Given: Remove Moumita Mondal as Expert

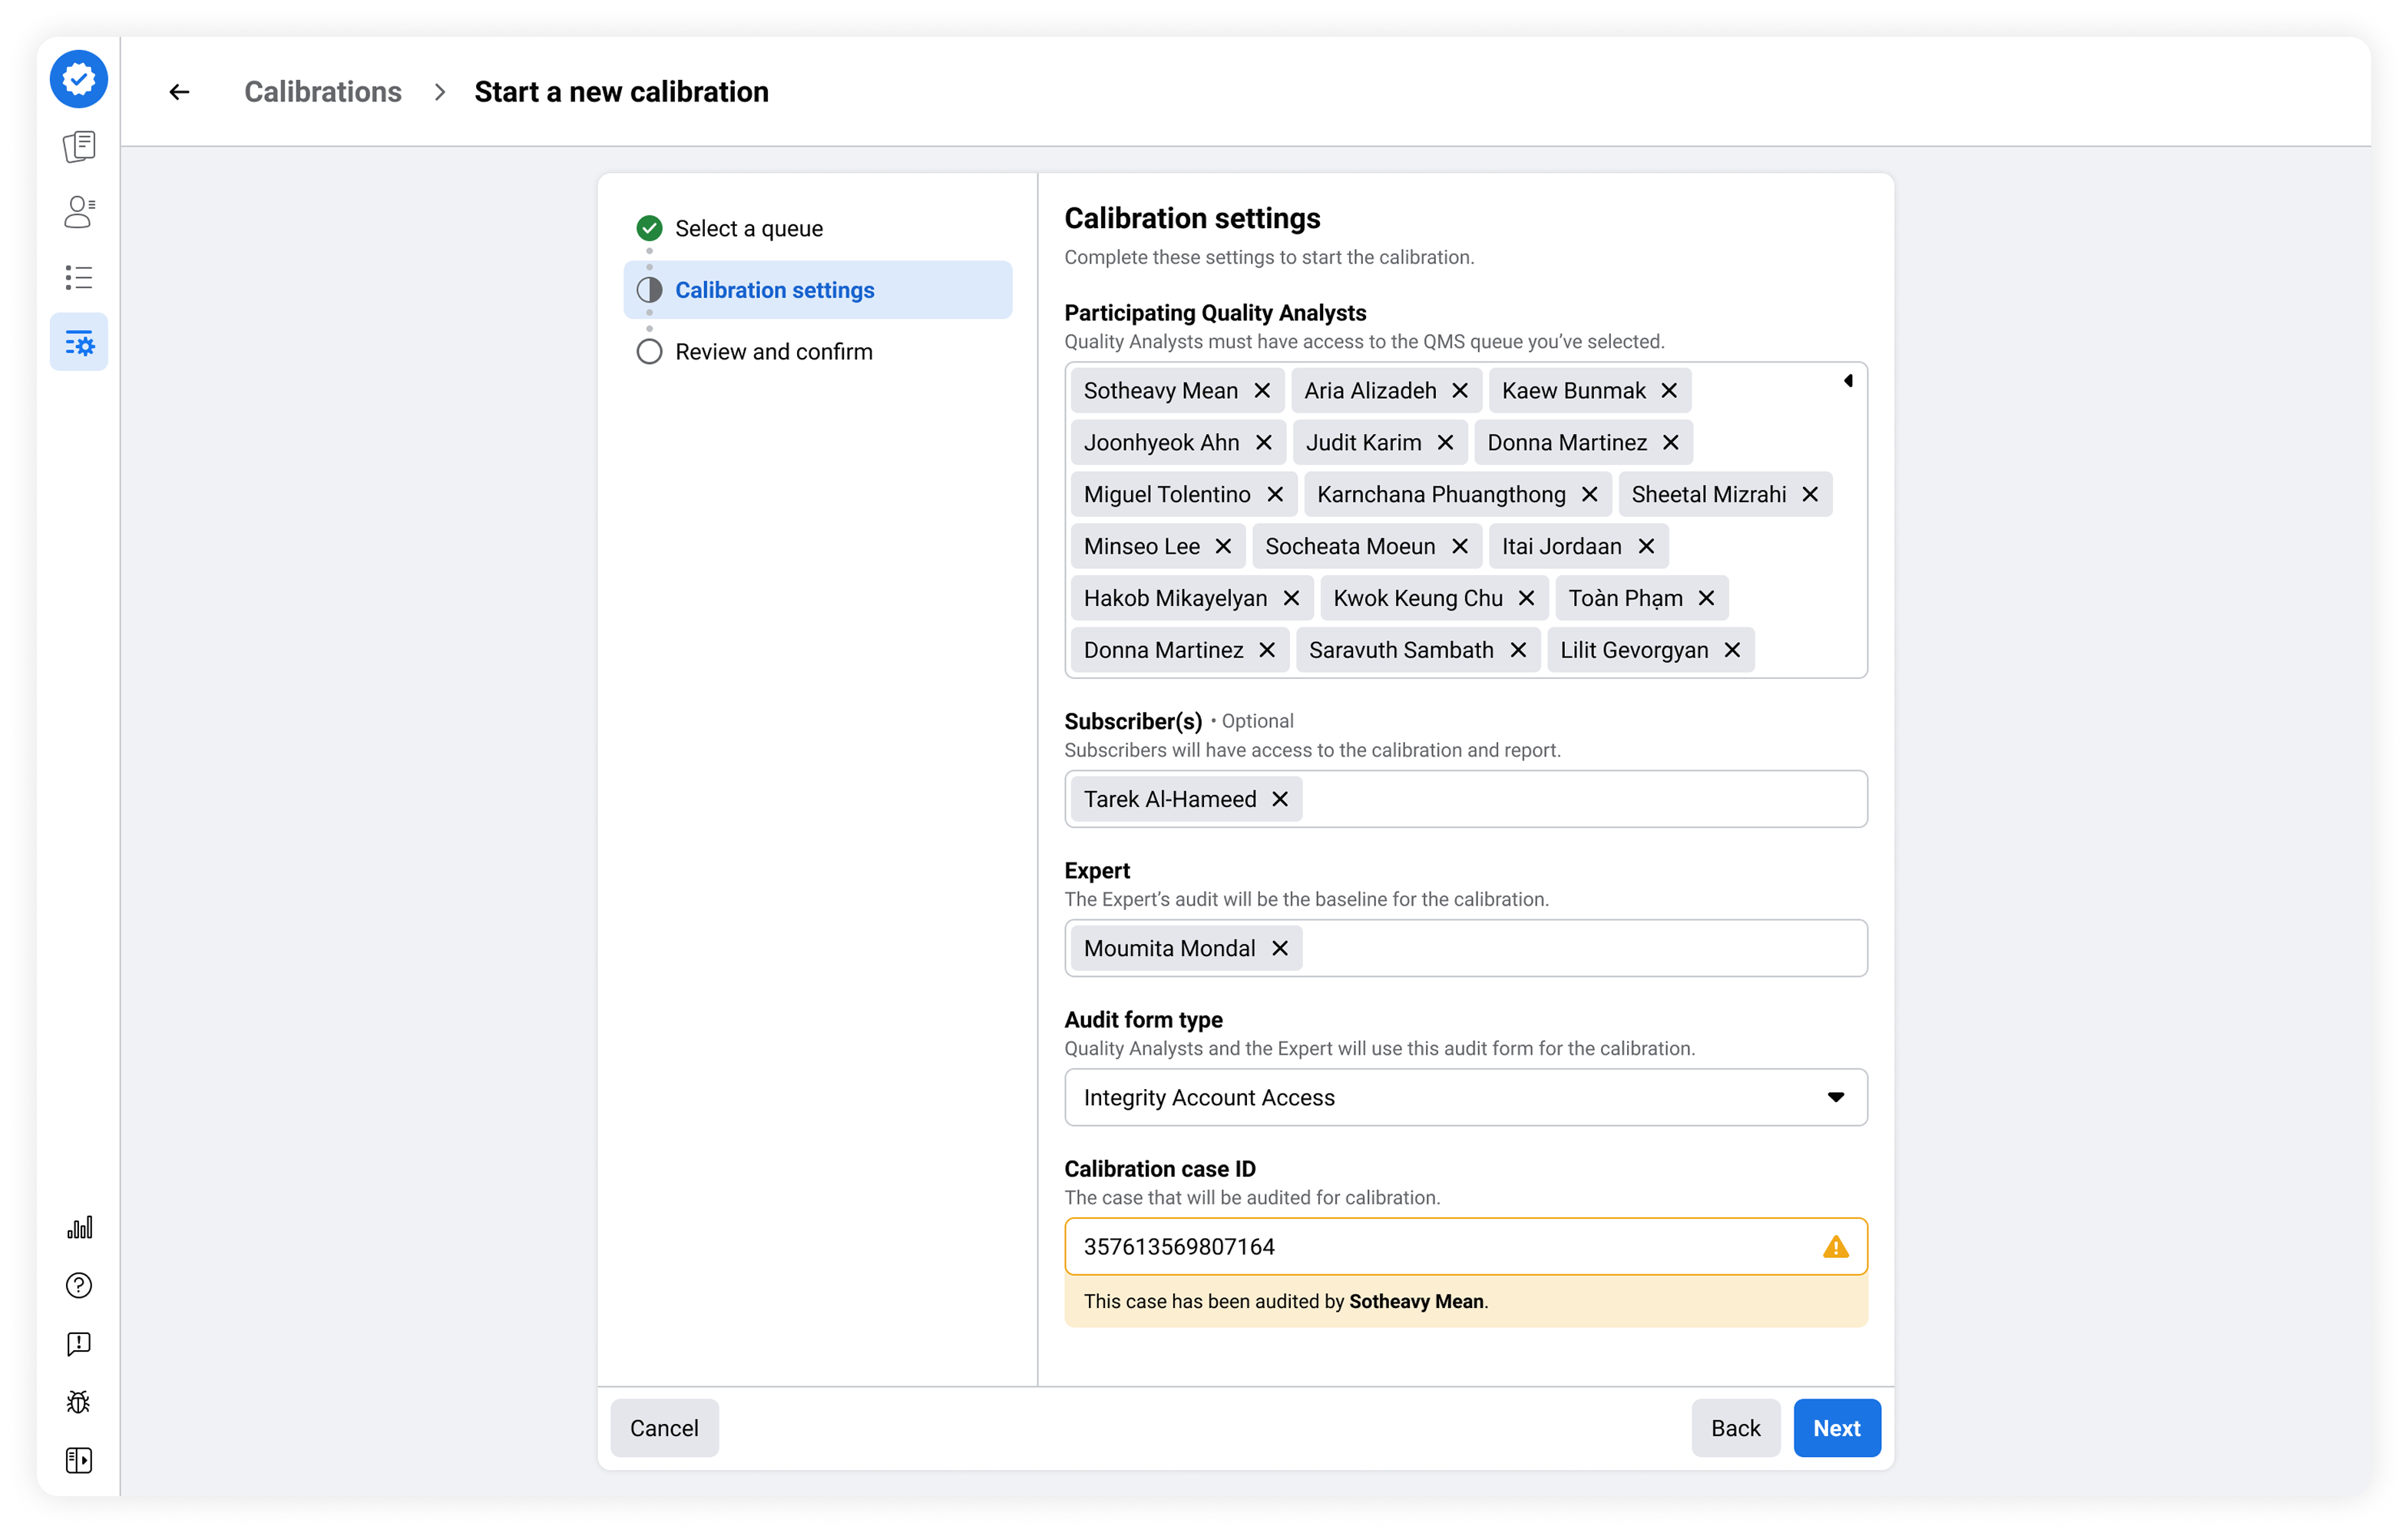Looking at the screenshot, I should click(1280, 948).
